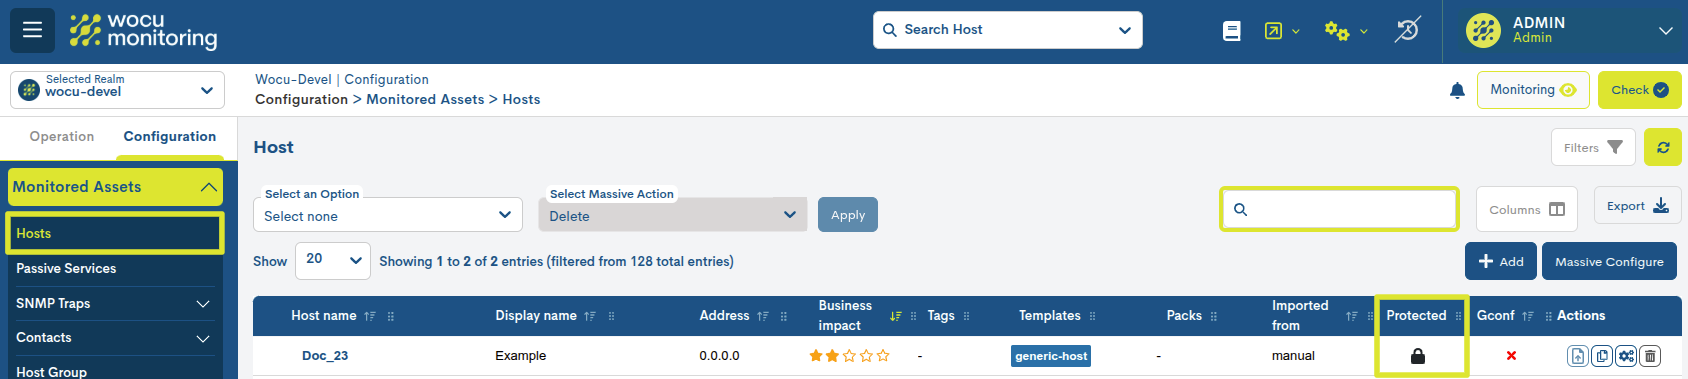Open the Doc_23 host link

325,356
